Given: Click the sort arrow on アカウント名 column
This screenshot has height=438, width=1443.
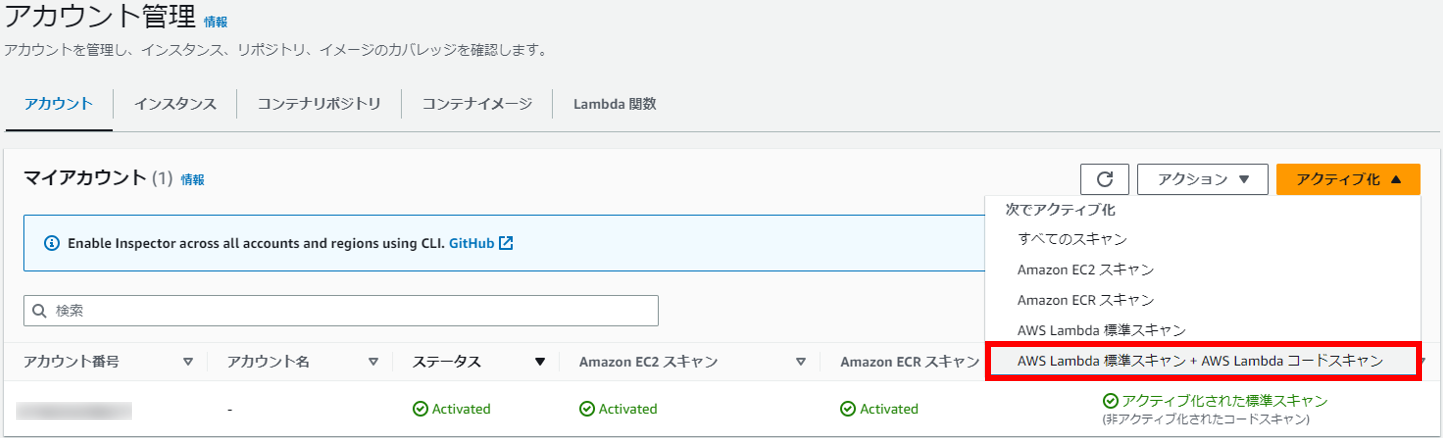Looking at the screenshot, I should 374,362.
